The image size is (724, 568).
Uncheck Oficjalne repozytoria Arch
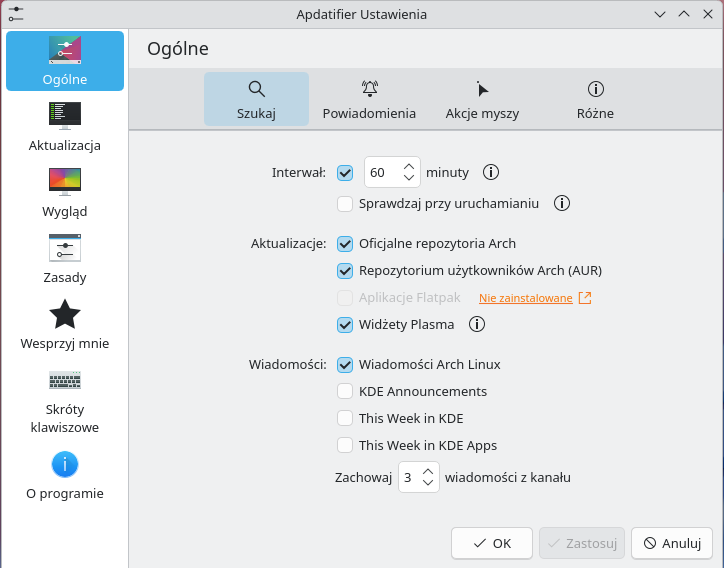(345, 244)
